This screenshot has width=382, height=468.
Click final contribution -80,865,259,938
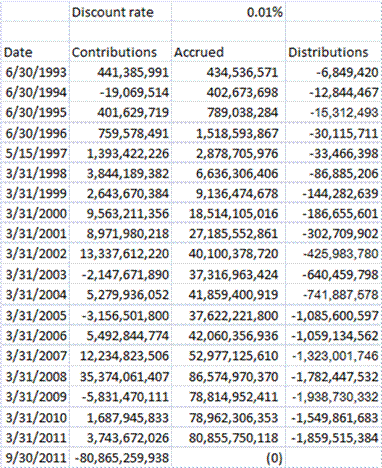pos(120,458)
